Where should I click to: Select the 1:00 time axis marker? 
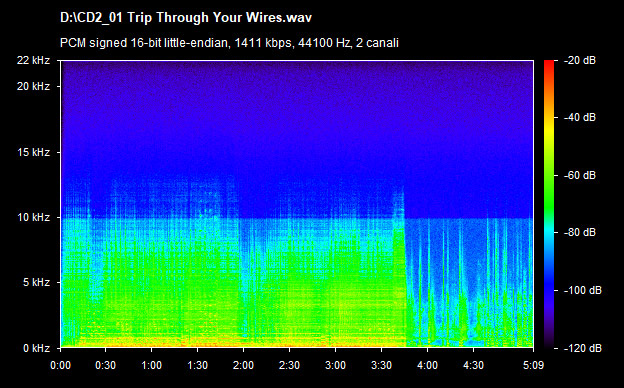point(152,365)
